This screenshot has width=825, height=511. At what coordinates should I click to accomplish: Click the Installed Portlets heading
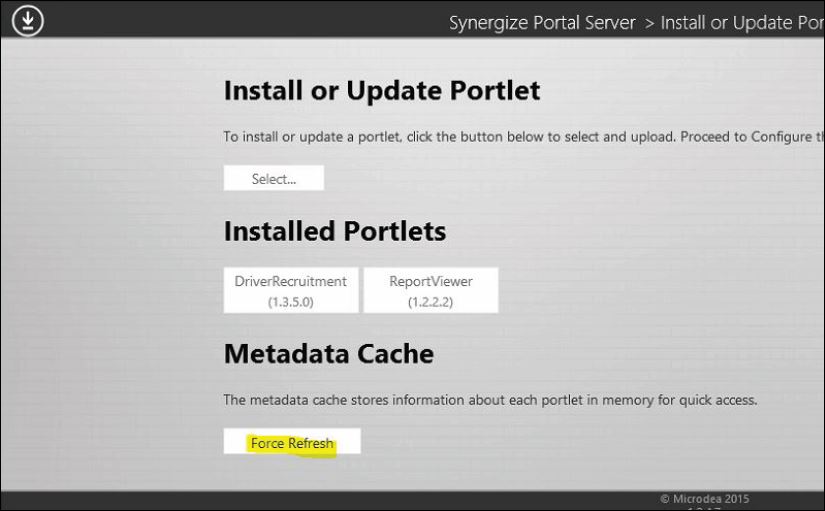335,231
